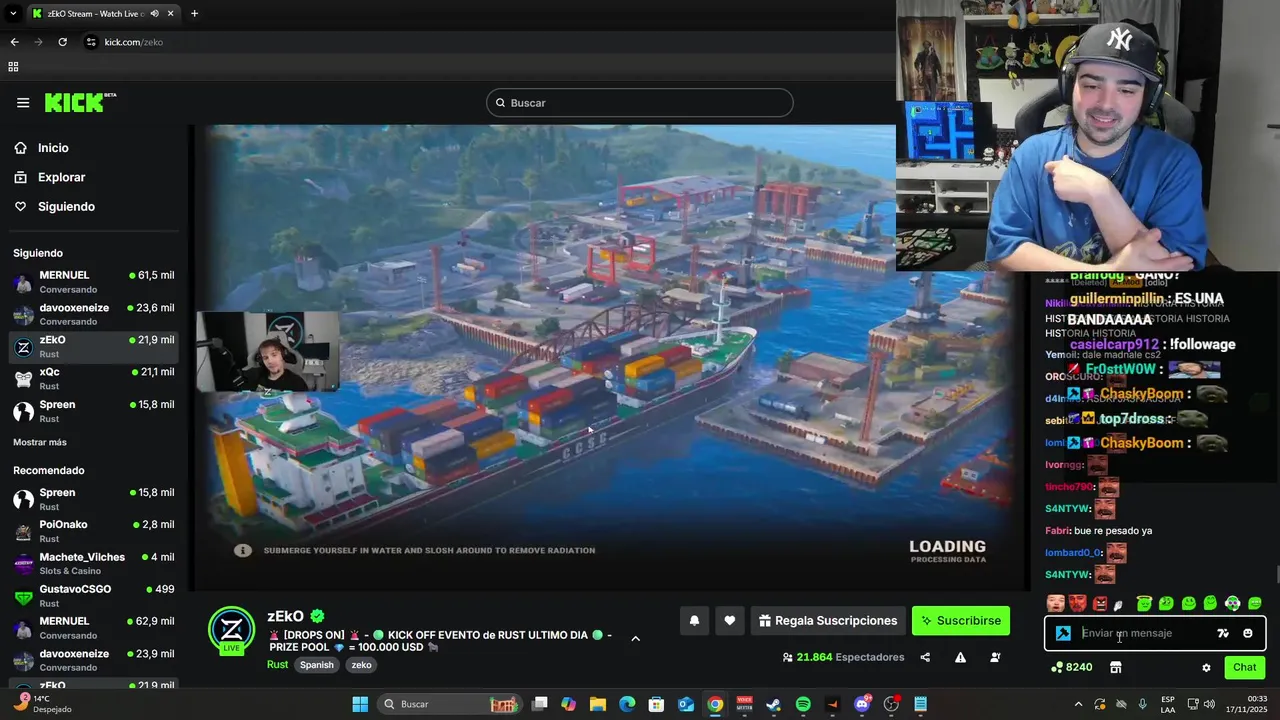Reload the browser page
Viewport: 1280px width, 720px height.
pos(62,42)
